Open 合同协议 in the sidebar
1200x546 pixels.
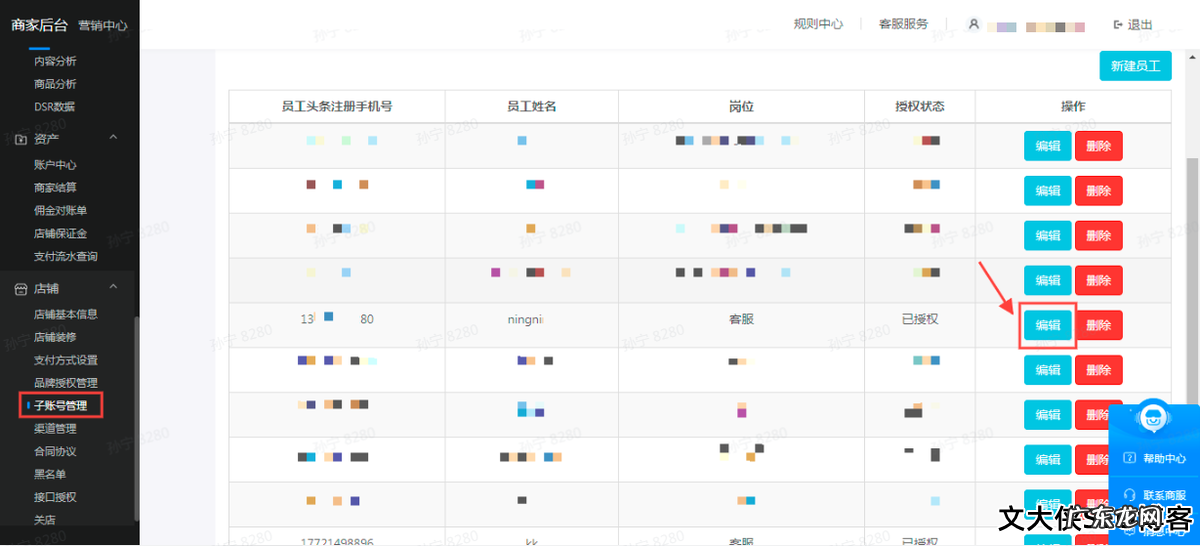(55, 451)
